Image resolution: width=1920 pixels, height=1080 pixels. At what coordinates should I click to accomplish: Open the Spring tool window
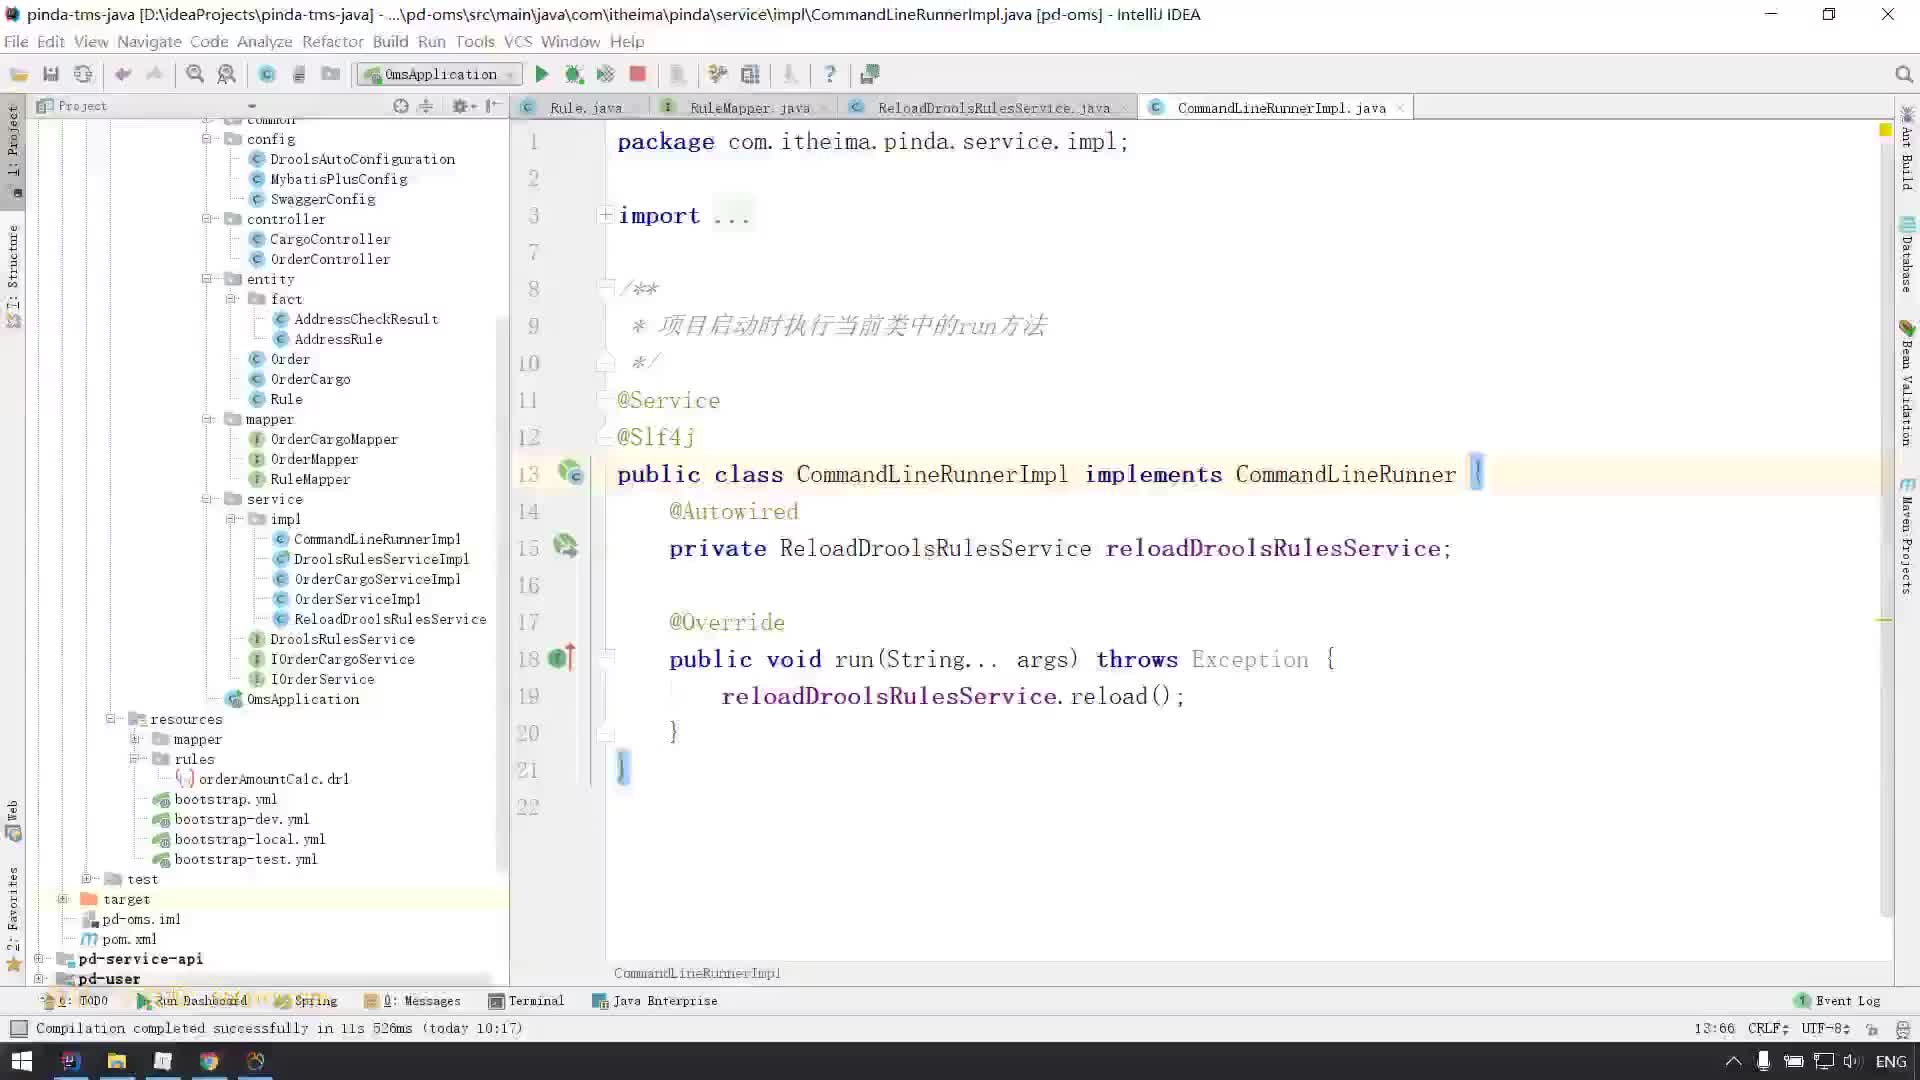point(306,1001)
